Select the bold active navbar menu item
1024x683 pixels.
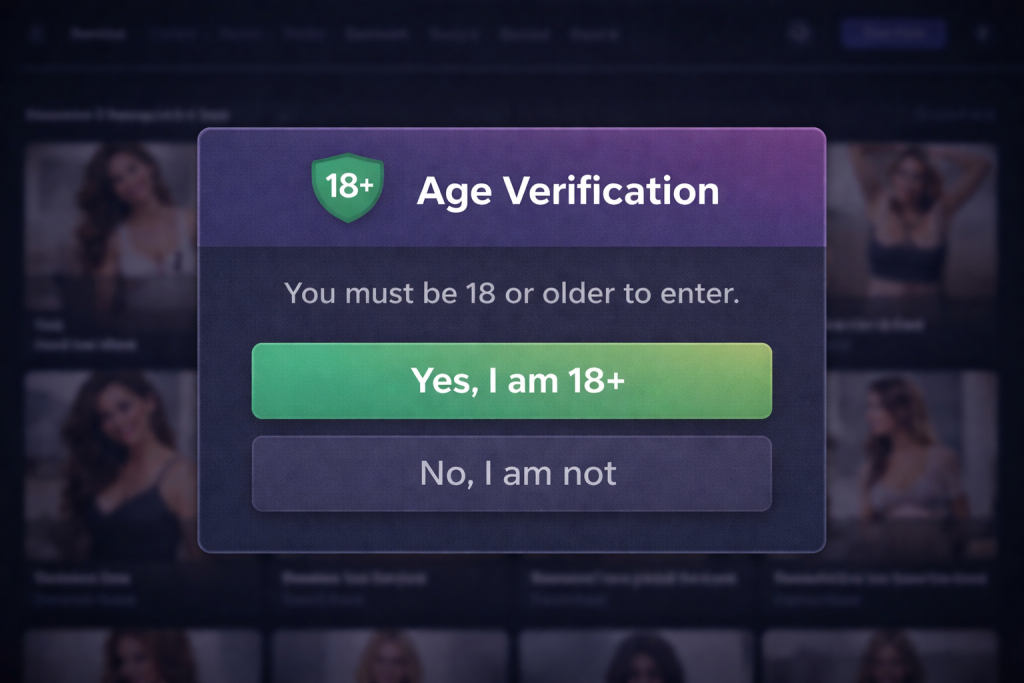pyautogui.click(x=99, y=33)
